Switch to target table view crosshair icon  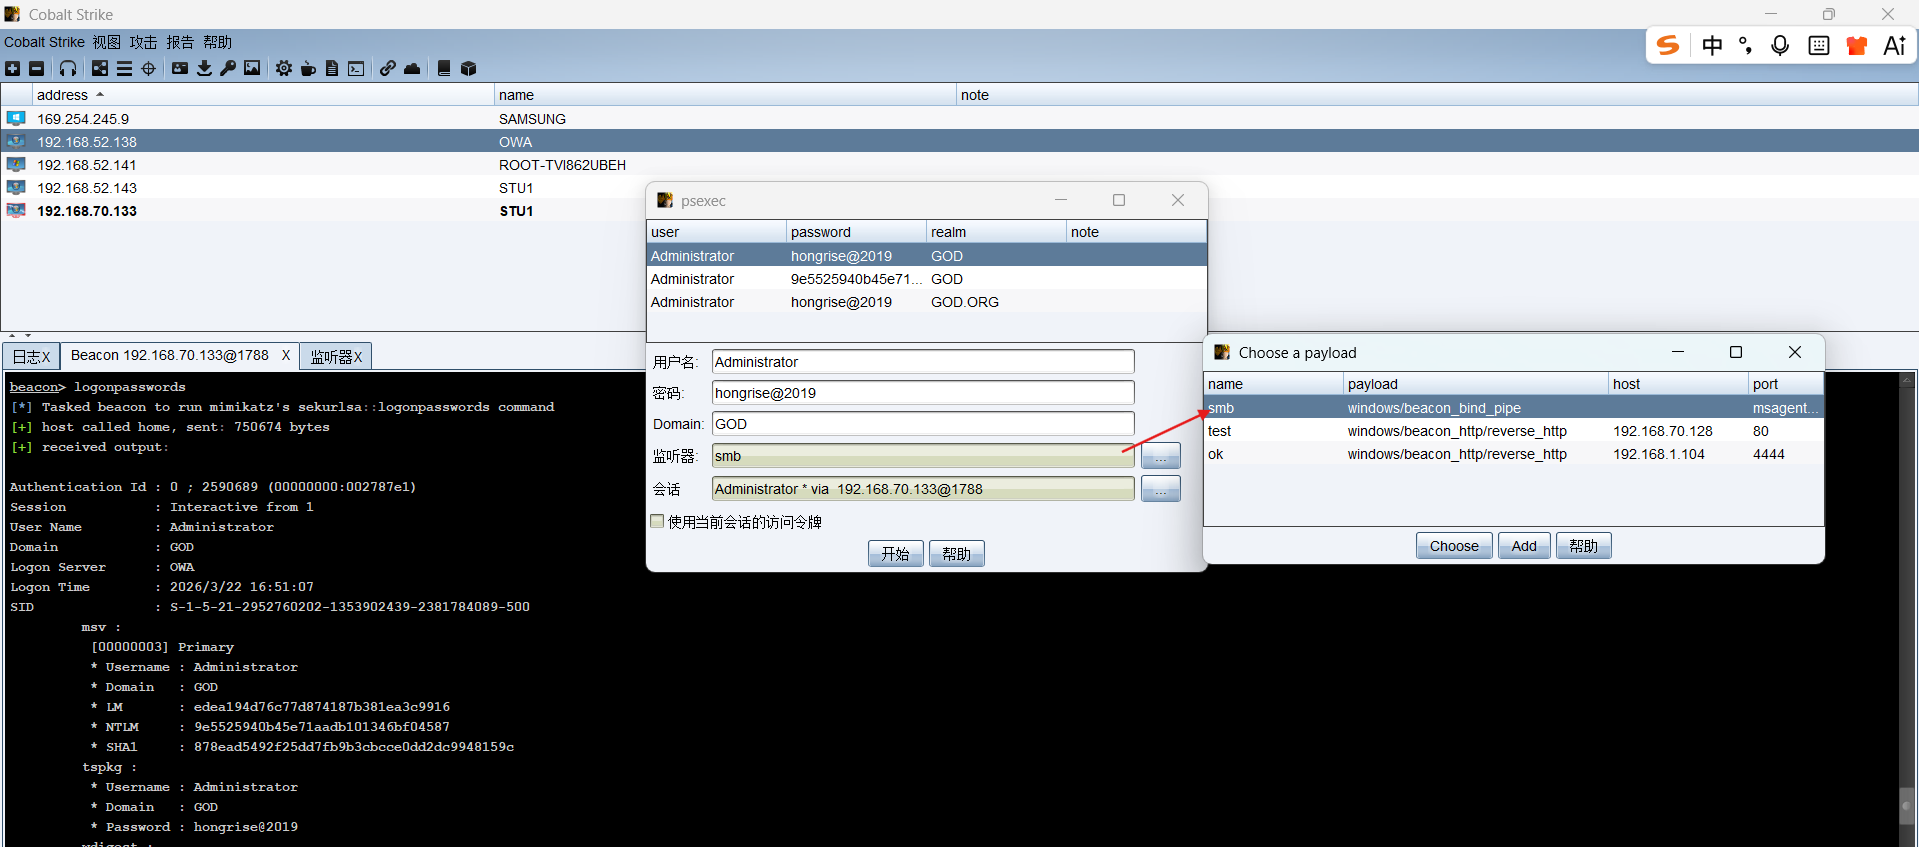[x=149, y=68]
